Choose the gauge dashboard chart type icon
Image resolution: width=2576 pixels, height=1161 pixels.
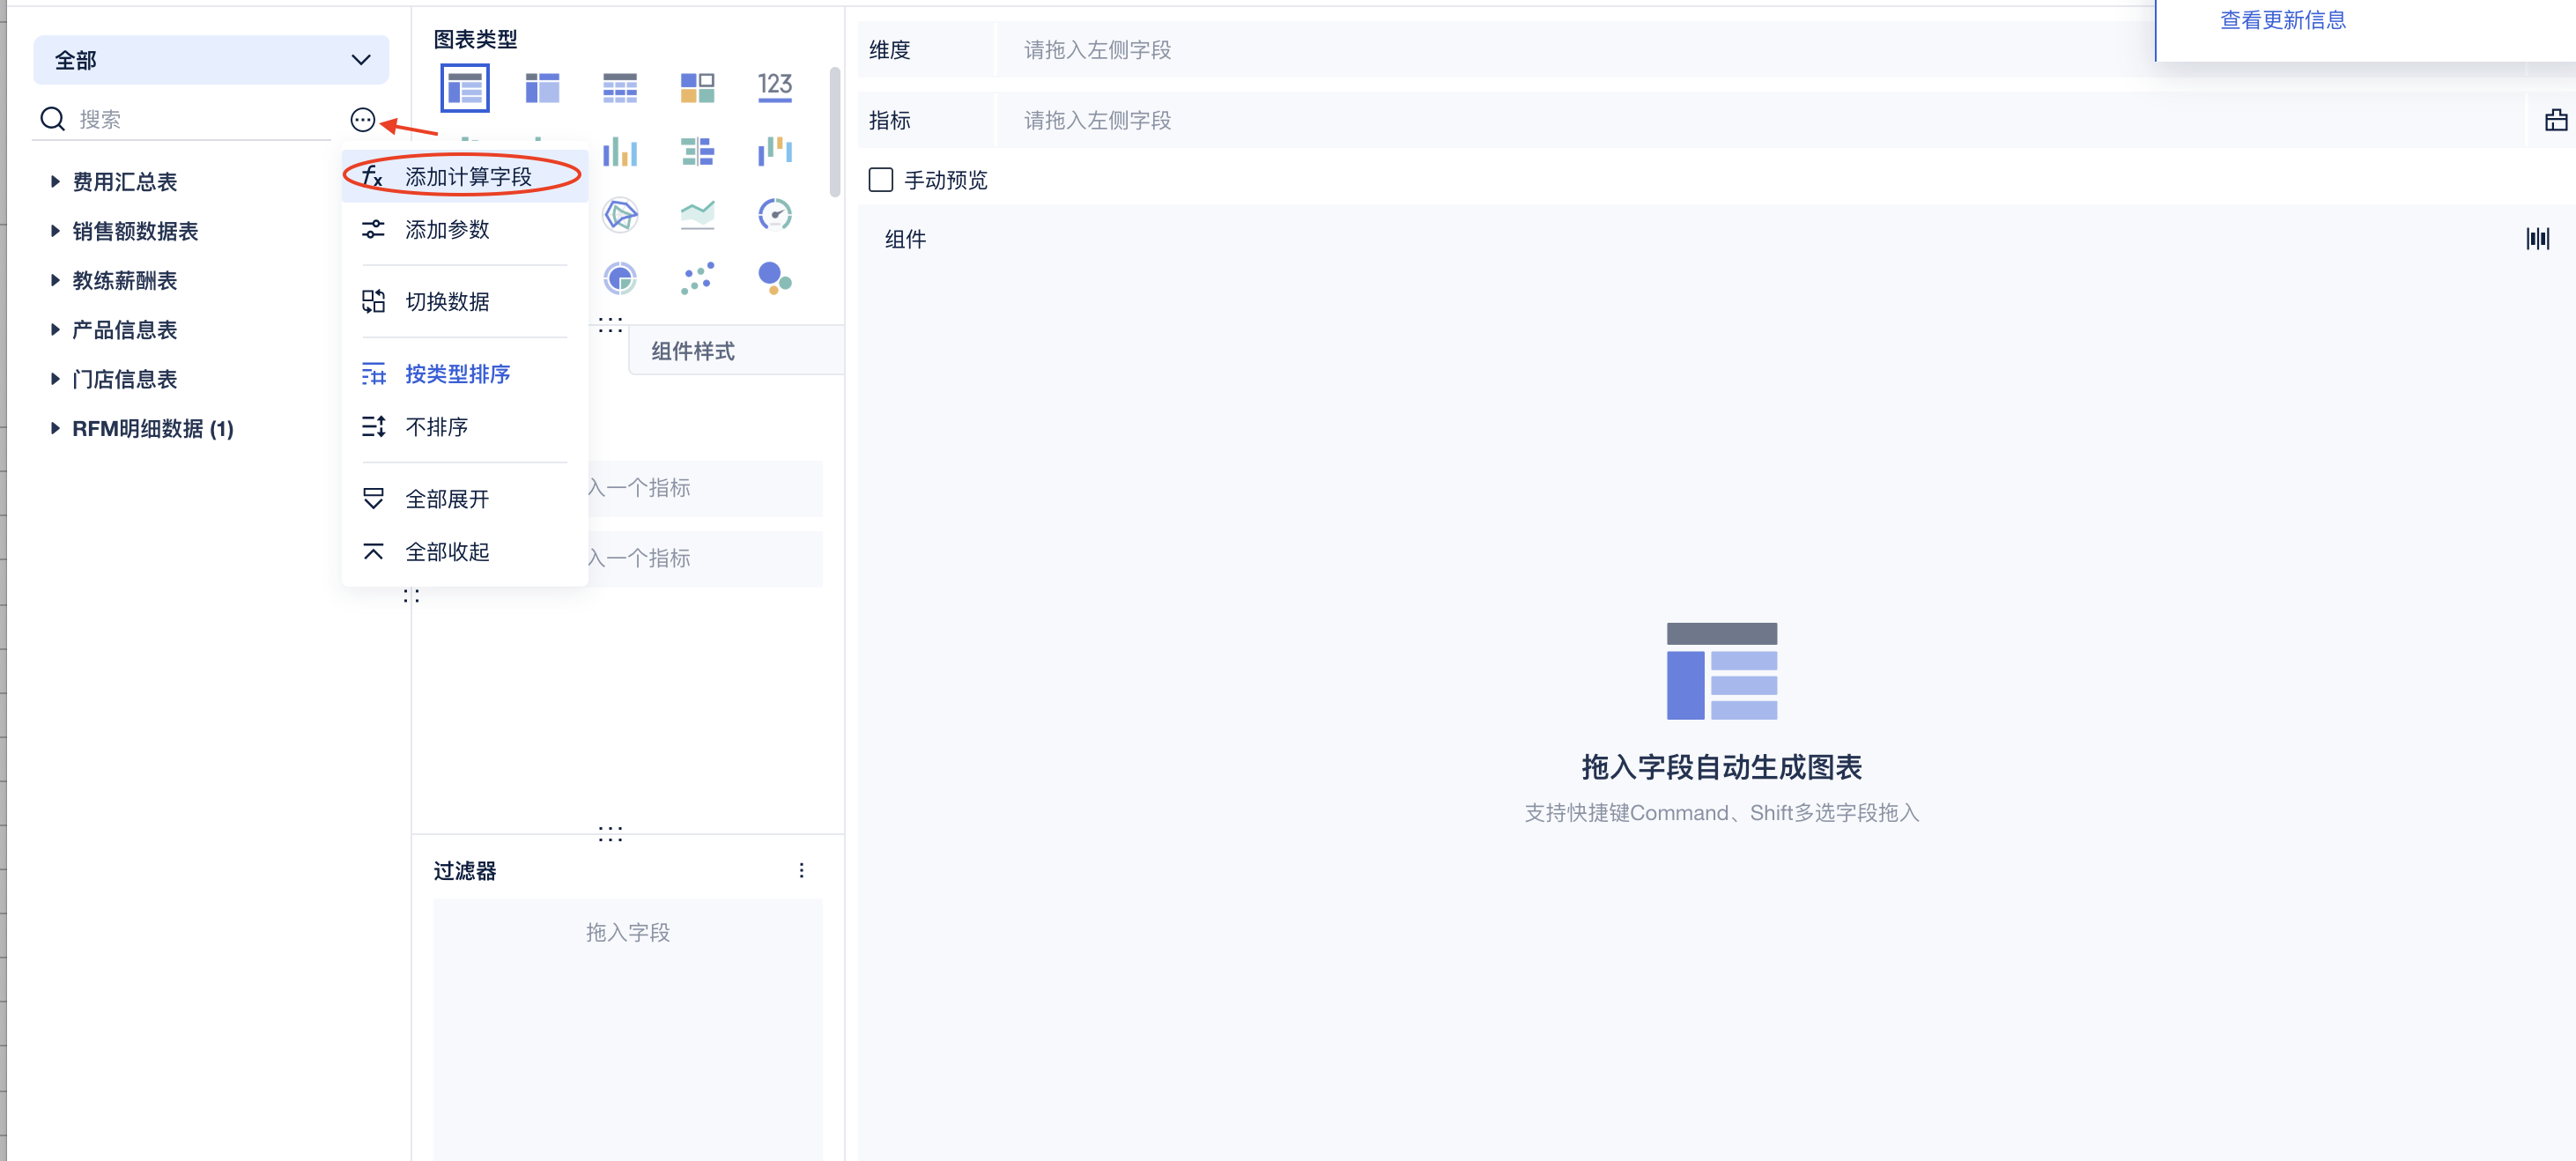pos(774,215)
